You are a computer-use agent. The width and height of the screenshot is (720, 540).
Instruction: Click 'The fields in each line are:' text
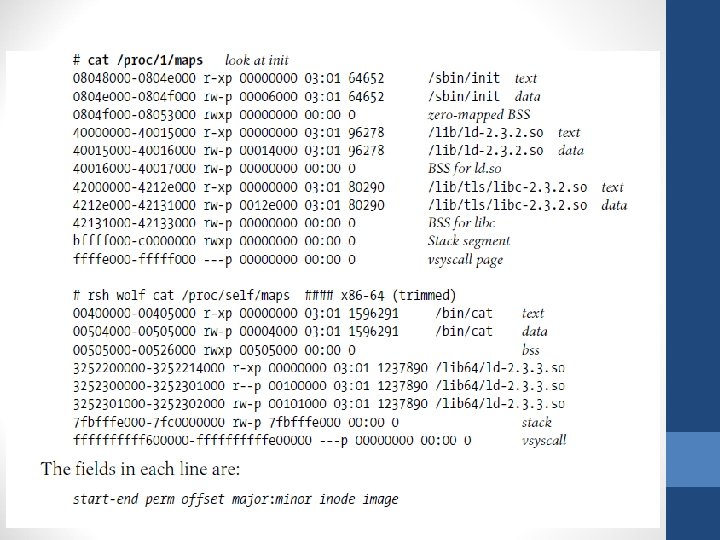(x=141, y=469)
